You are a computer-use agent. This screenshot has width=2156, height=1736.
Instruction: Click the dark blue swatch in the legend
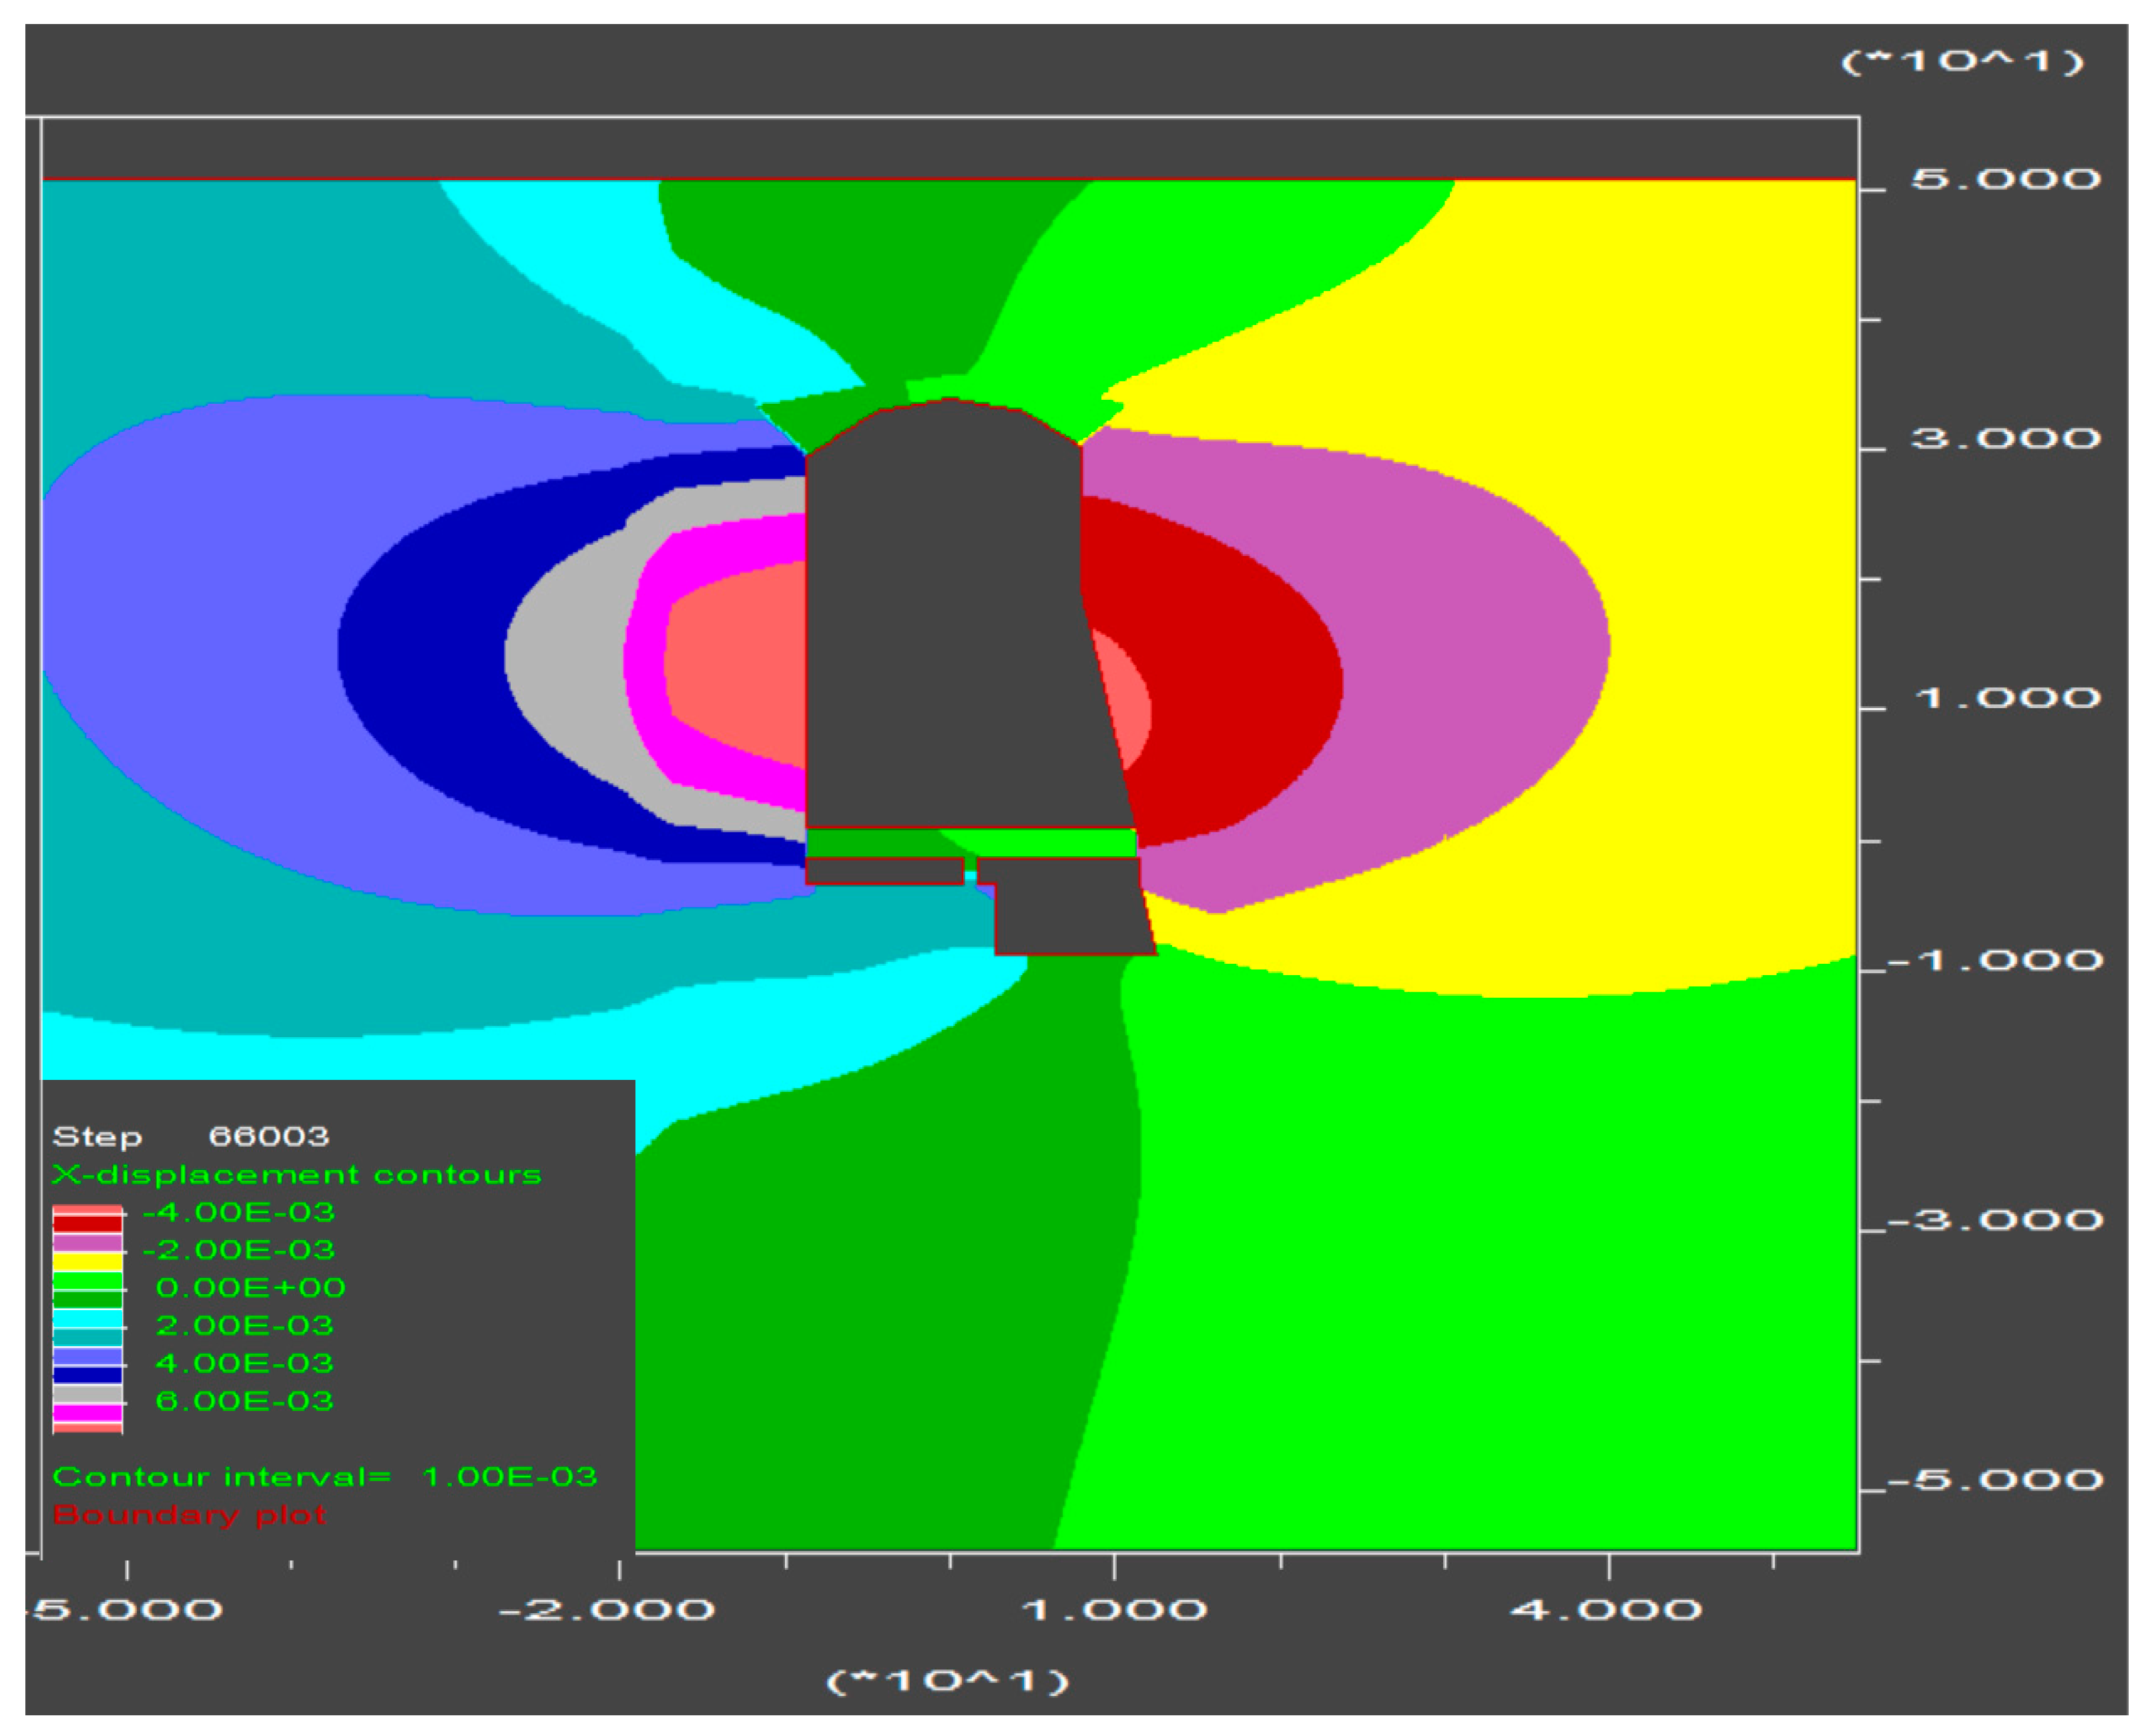click(87, 1375)
